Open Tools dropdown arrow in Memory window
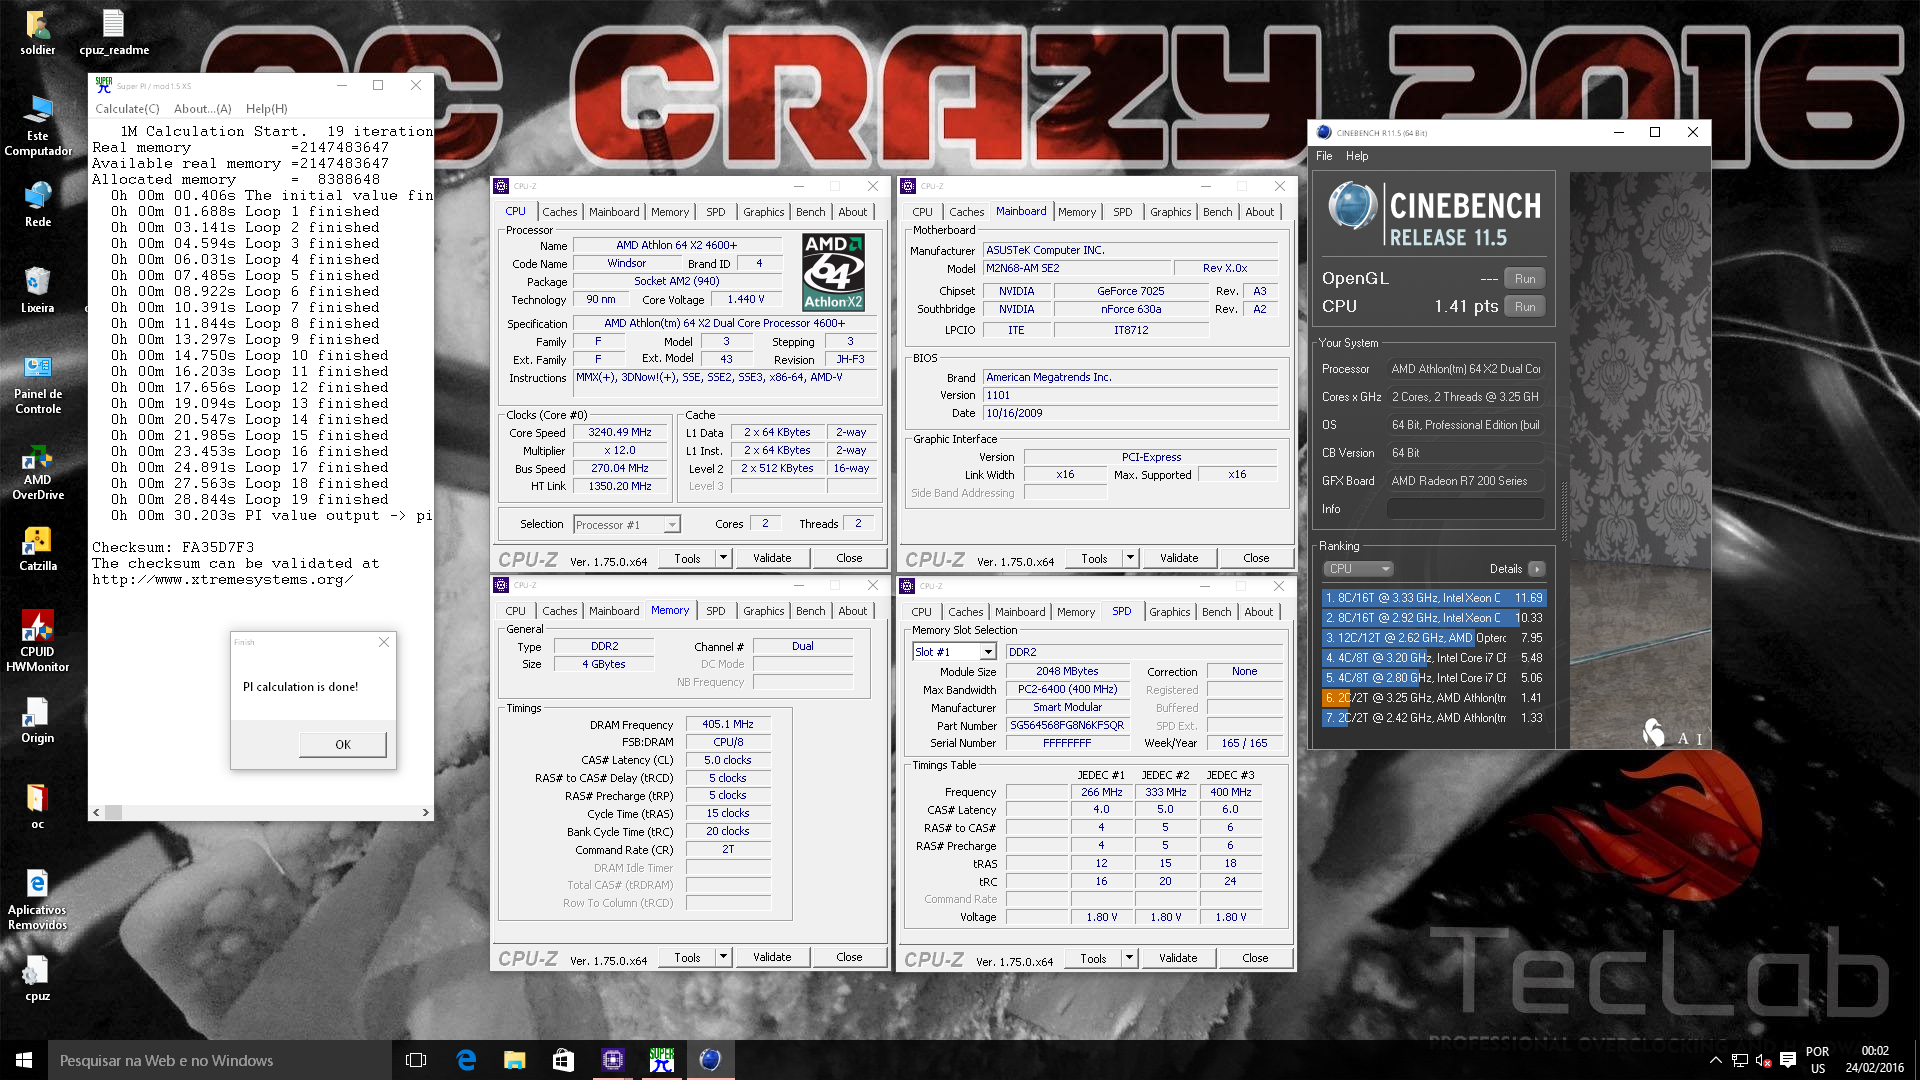This screenshot has height=1080, width=1920. [723, 957]
